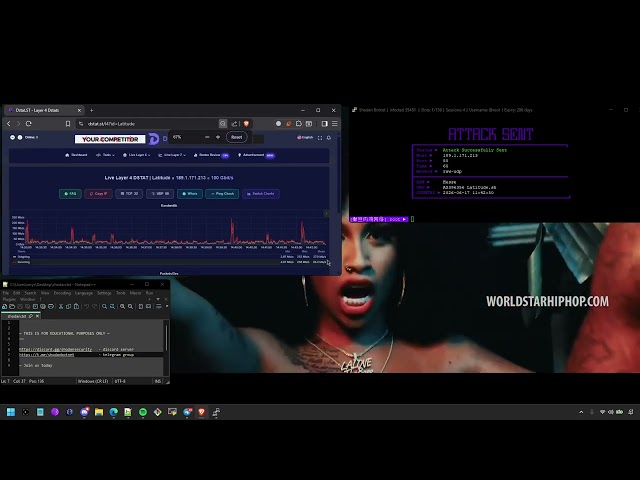Click the Copy IP button
Screen dimensions: 640x480
tap(98, 194)
